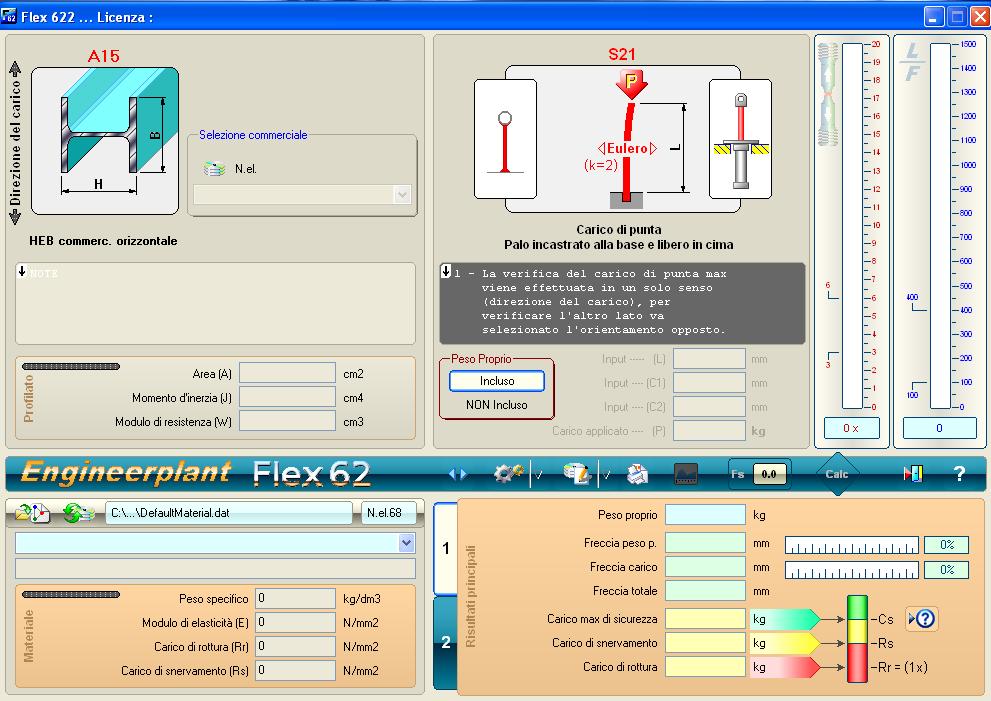This screenshot has width=991, height=701.
Task: Select NON Incluso self-weight option
Action: point(496,405)
